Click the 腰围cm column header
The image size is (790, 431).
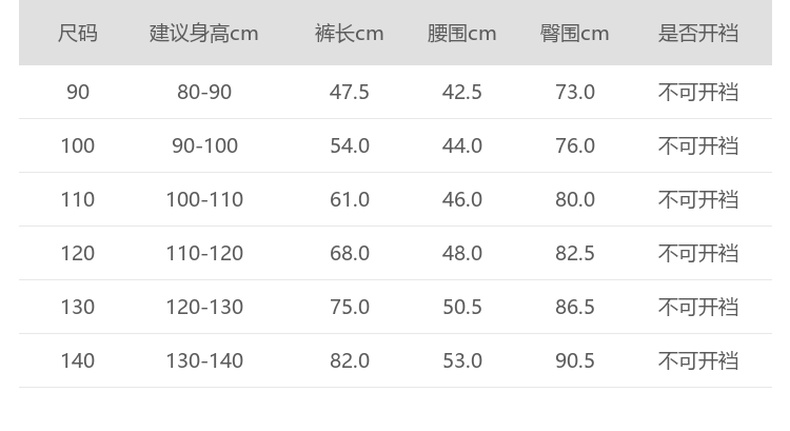462,33
